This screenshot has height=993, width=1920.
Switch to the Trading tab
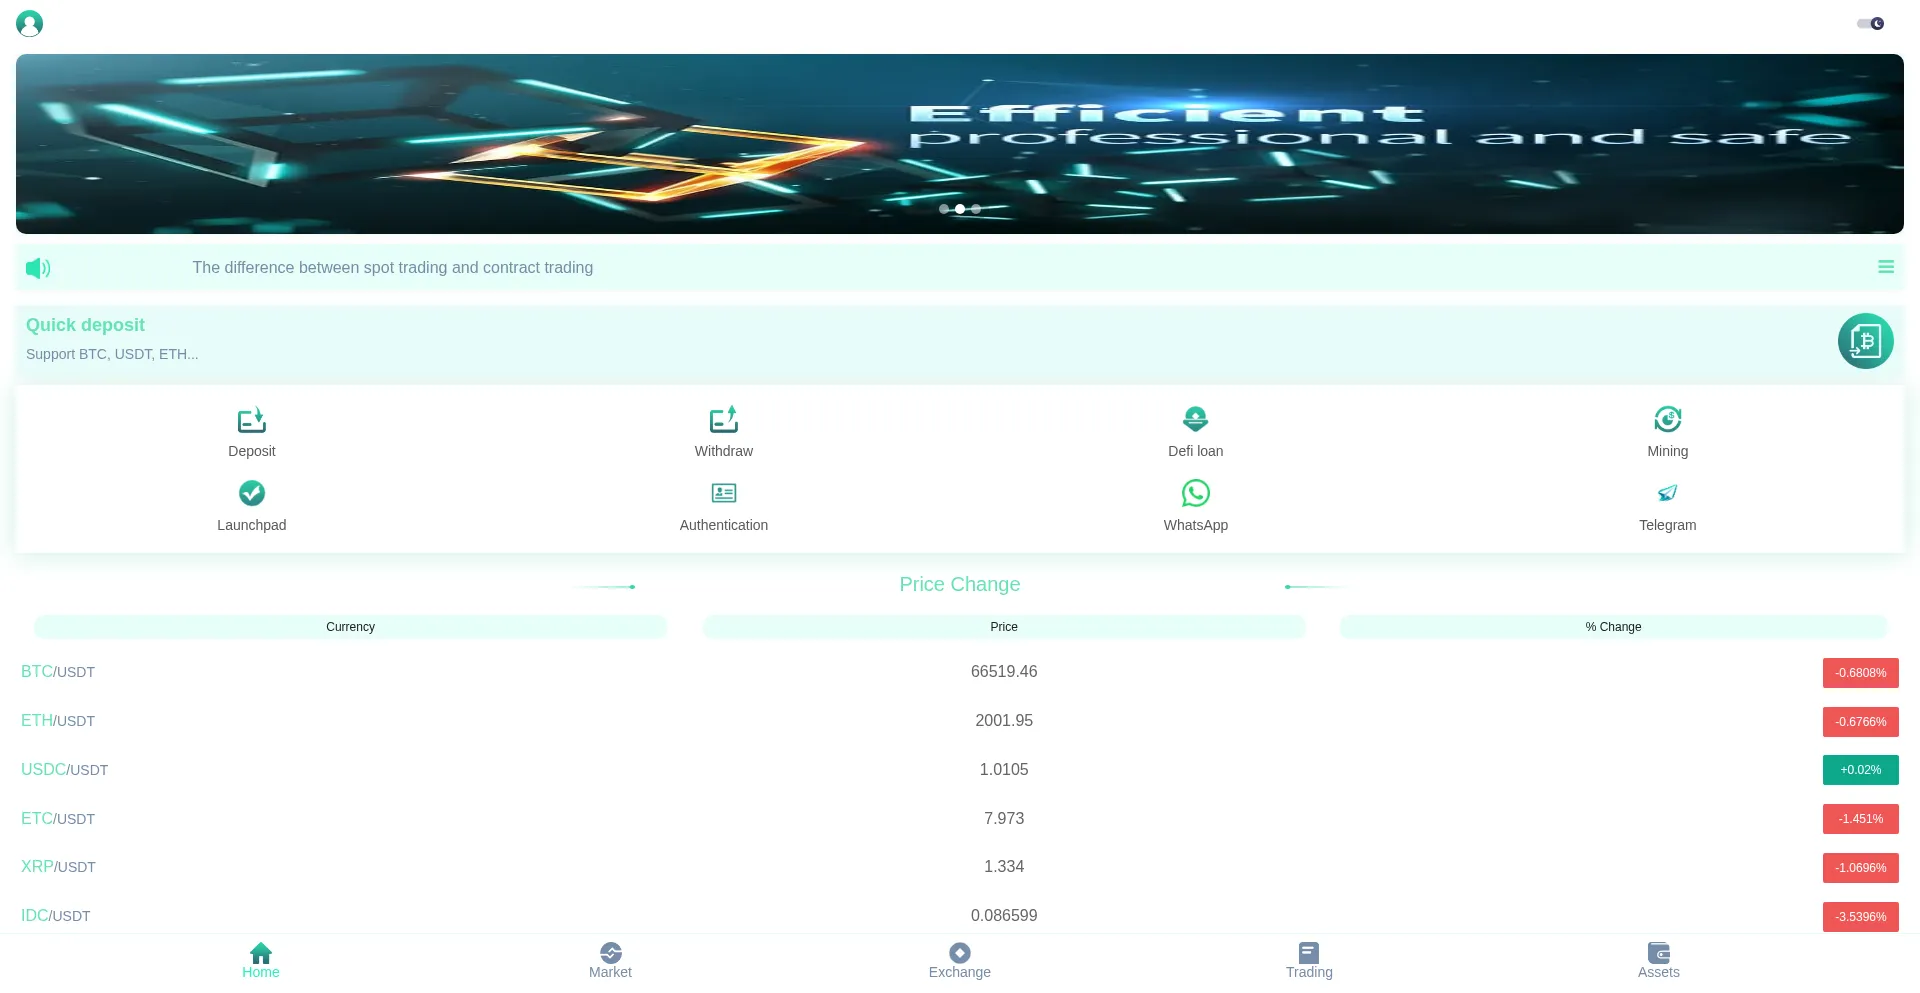point(1309,961)
